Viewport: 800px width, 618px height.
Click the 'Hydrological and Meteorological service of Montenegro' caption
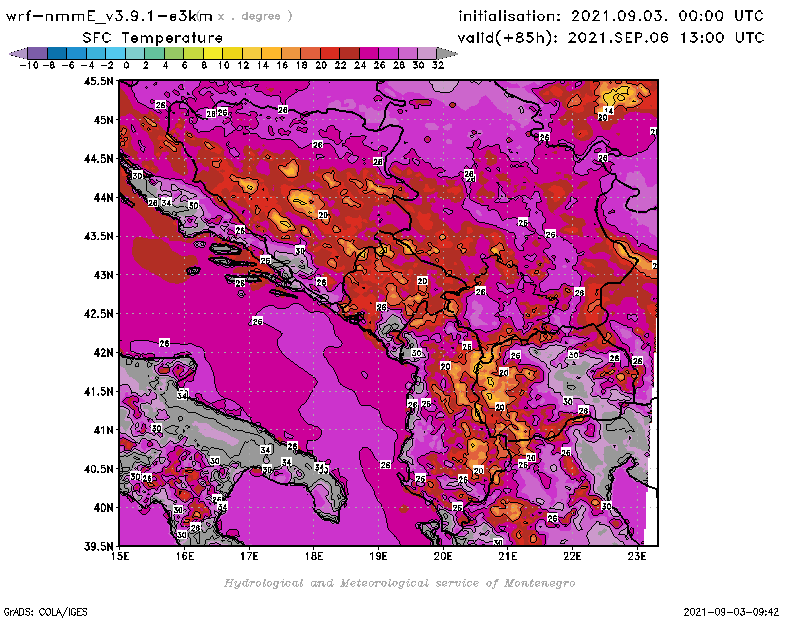(399, 583)
